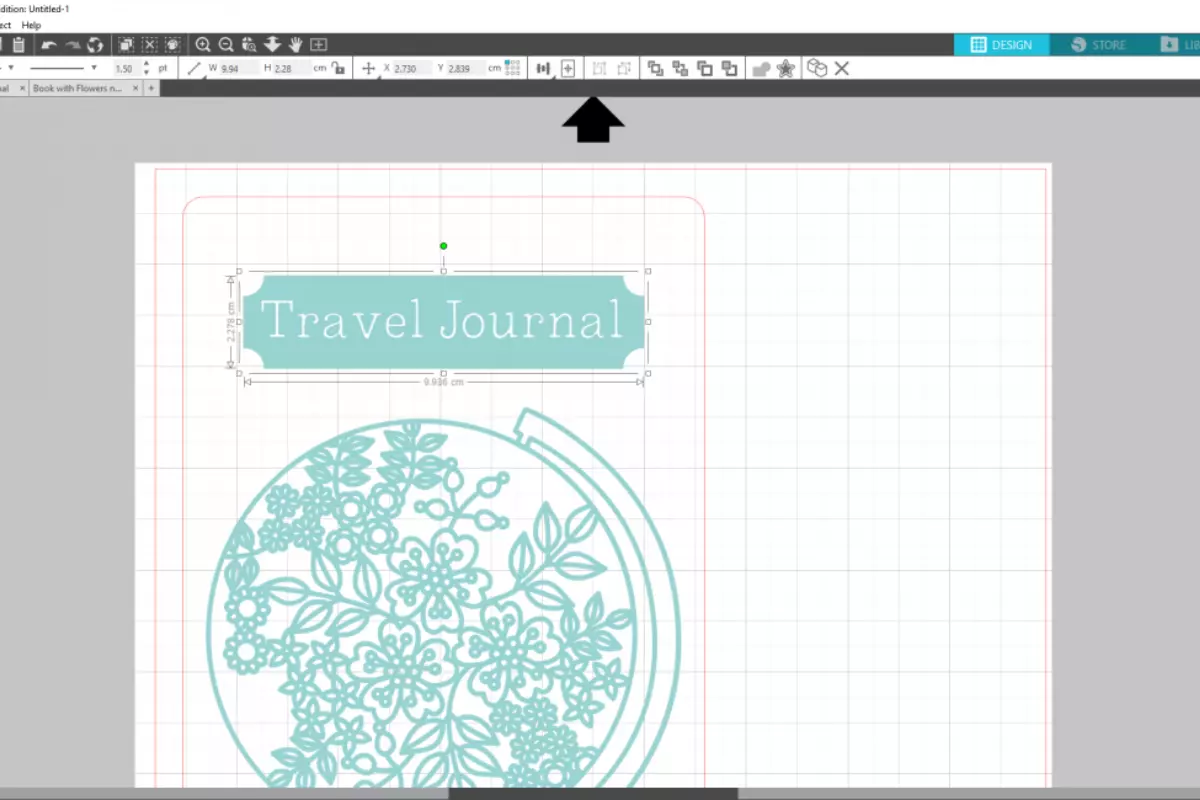This screenshot has height=800, width=1200.
Task: Close the Book with Flowers tab
Action: pyautogui.click(x=137, y=88)
